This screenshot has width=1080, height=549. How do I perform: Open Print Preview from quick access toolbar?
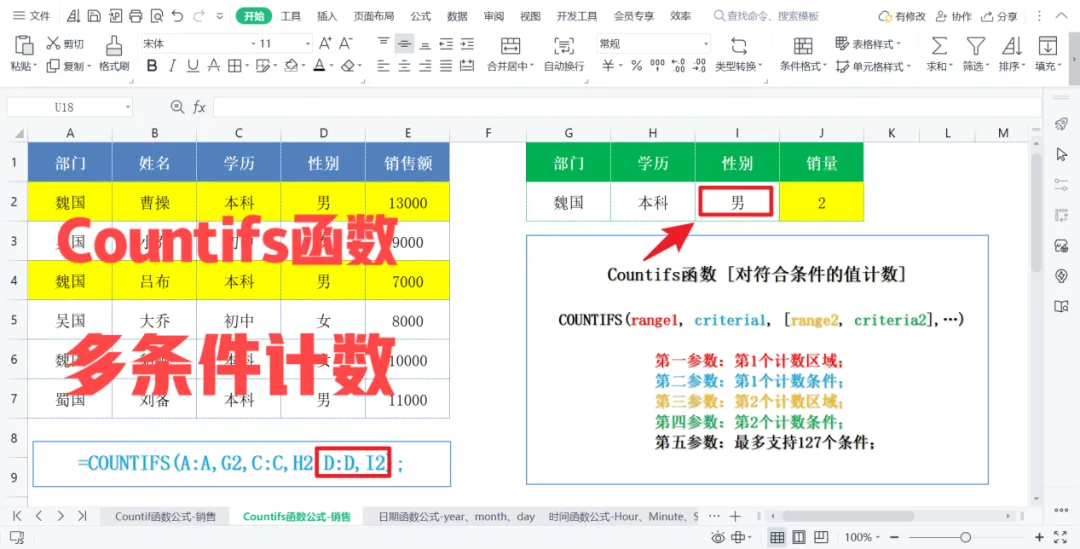(x=156, y=16)
